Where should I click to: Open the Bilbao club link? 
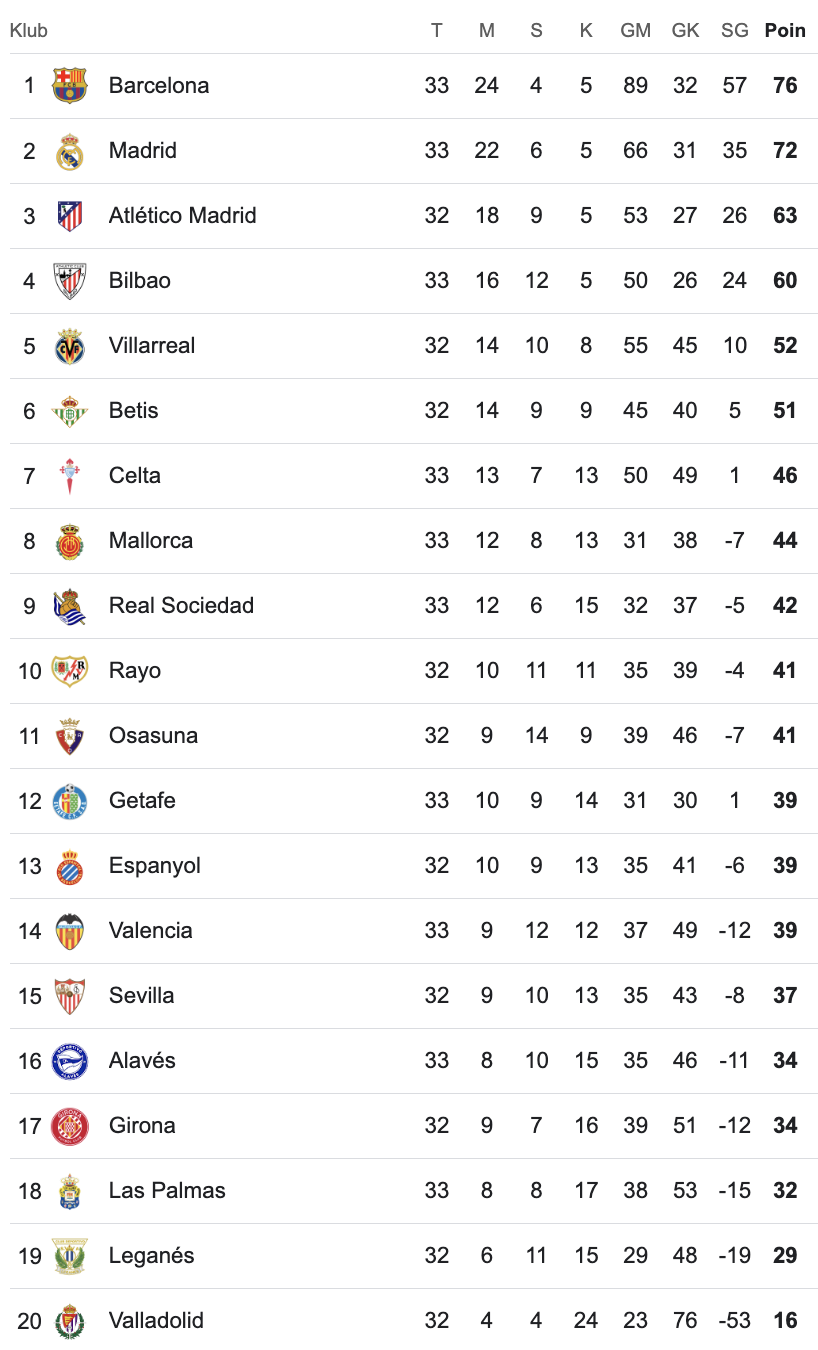[x=139, y=281]
